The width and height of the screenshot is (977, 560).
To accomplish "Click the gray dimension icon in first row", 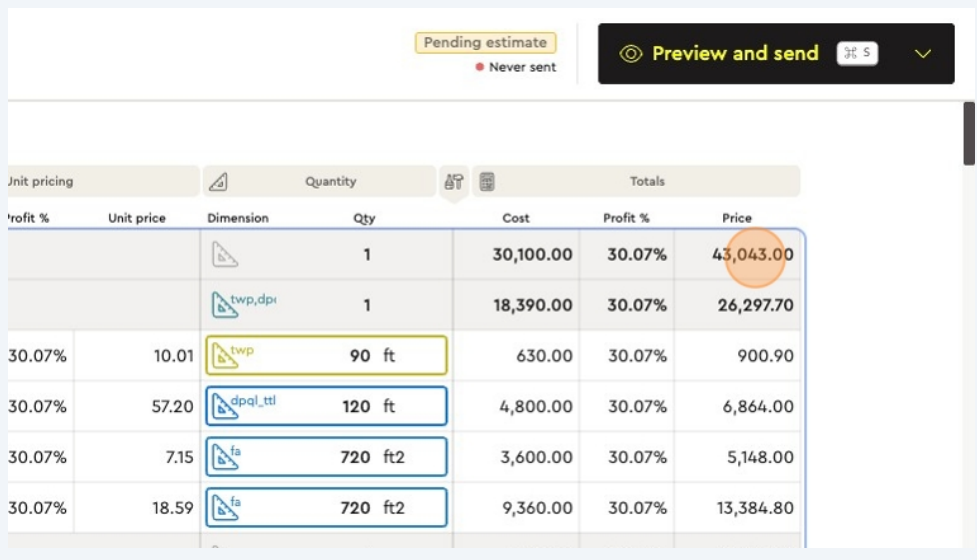I will [225, 255].
